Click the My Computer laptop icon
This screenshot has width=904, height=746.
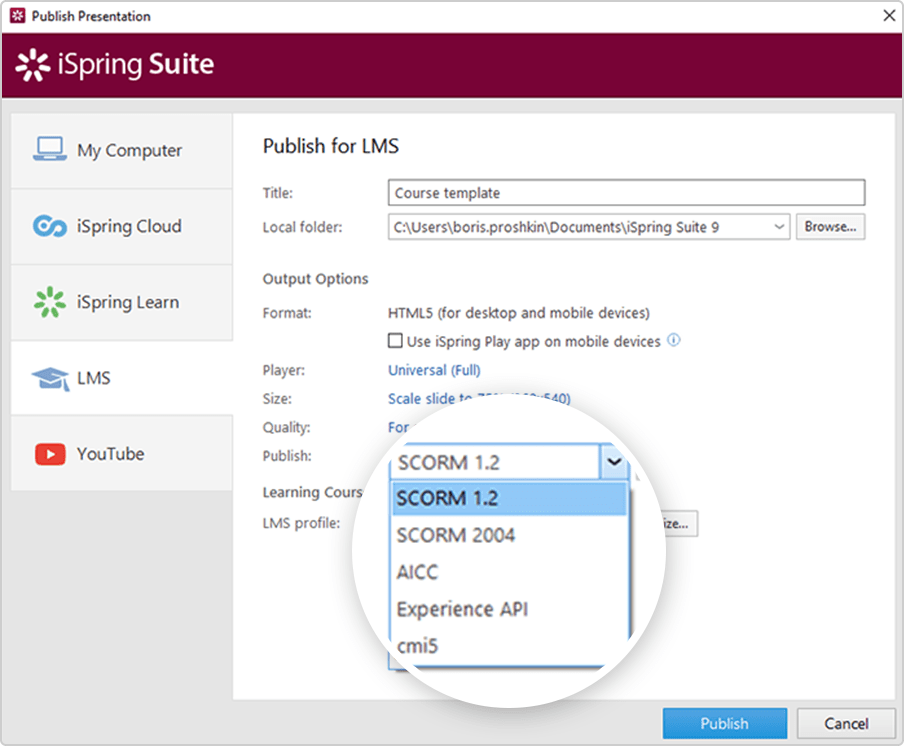click(50, 149)
